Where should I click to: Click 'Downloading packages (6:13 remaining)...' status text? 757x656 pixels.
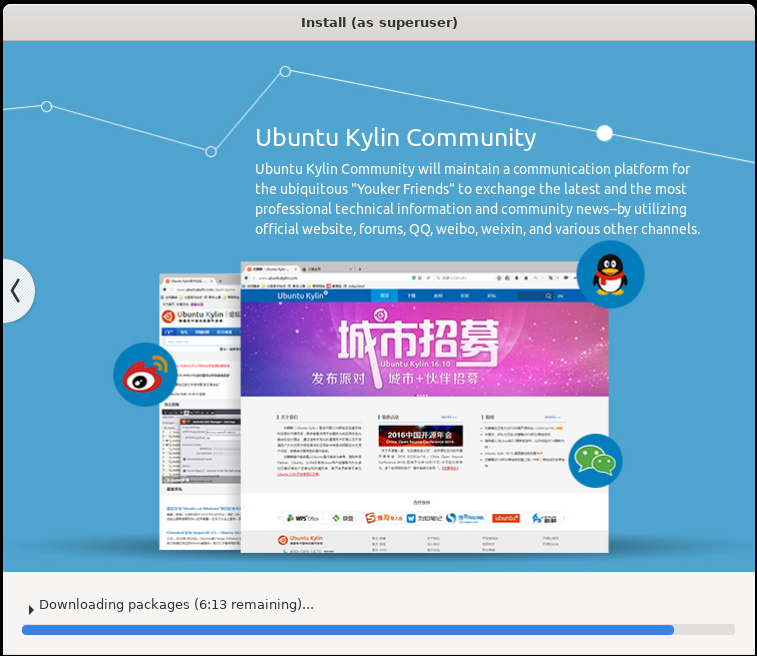pos(176,604)
